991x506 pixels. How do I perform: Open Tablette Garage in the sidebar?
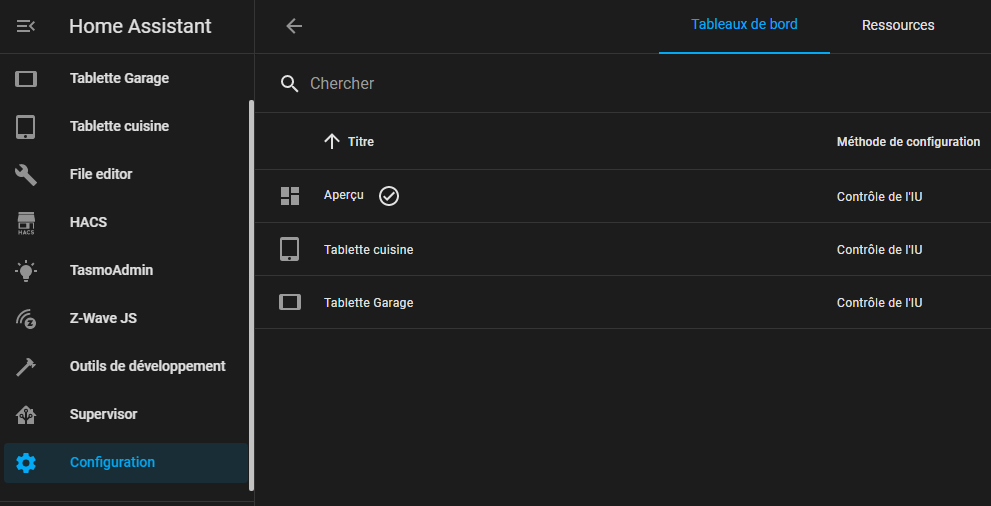(119, 78)
